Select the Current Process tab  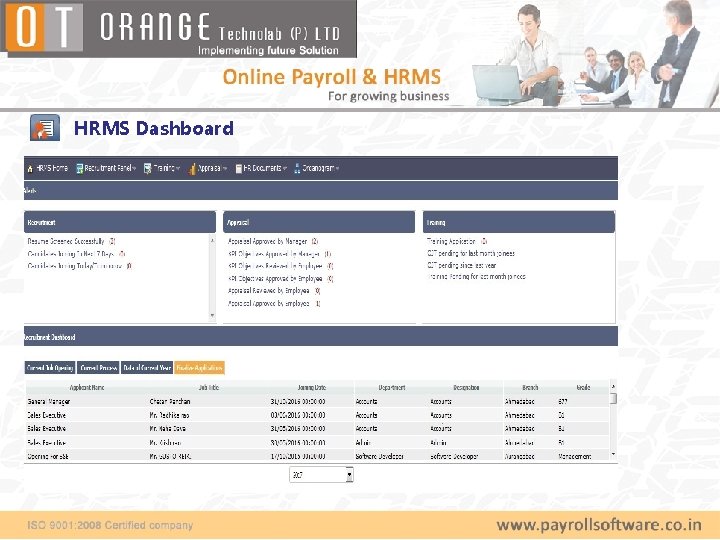[x=98, y=368]
